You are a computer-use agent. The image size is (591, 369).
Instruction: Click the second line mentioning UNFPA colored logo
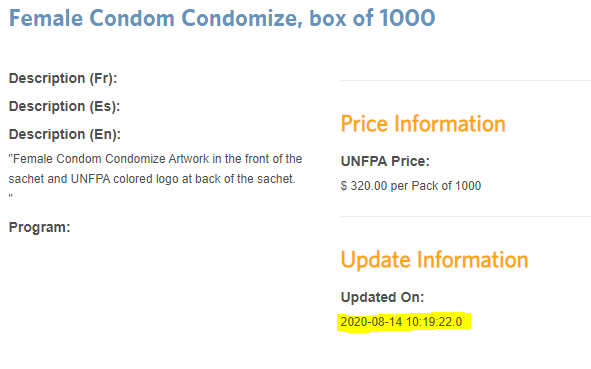(x=152, y=179)
